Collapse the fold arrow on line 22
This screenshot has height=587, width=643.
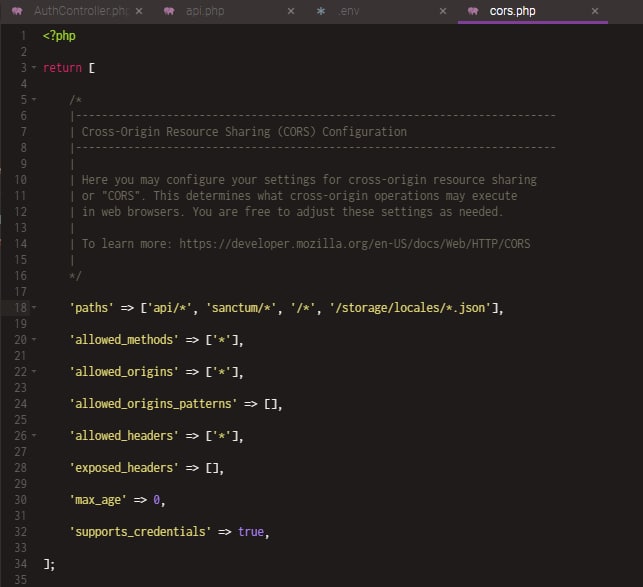point(34,371)
